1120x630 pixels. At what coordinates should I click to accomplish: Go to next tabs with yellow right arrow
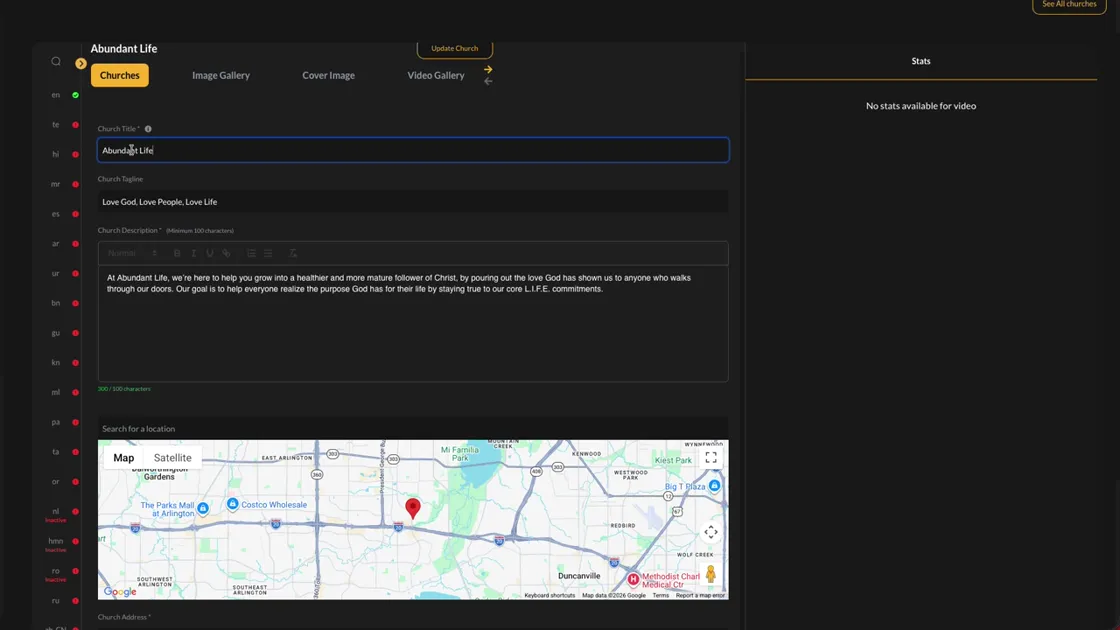click(488, 69)
